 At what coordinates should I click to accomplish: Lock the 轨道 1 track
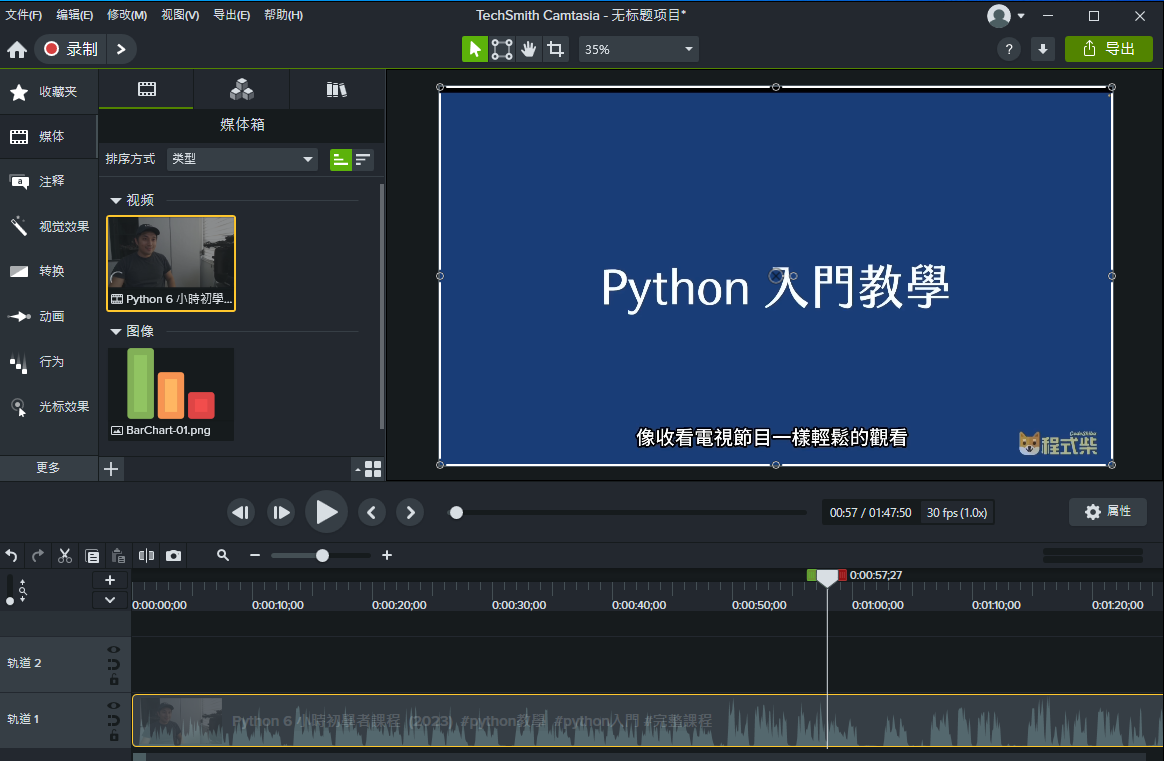pos(114,736)
